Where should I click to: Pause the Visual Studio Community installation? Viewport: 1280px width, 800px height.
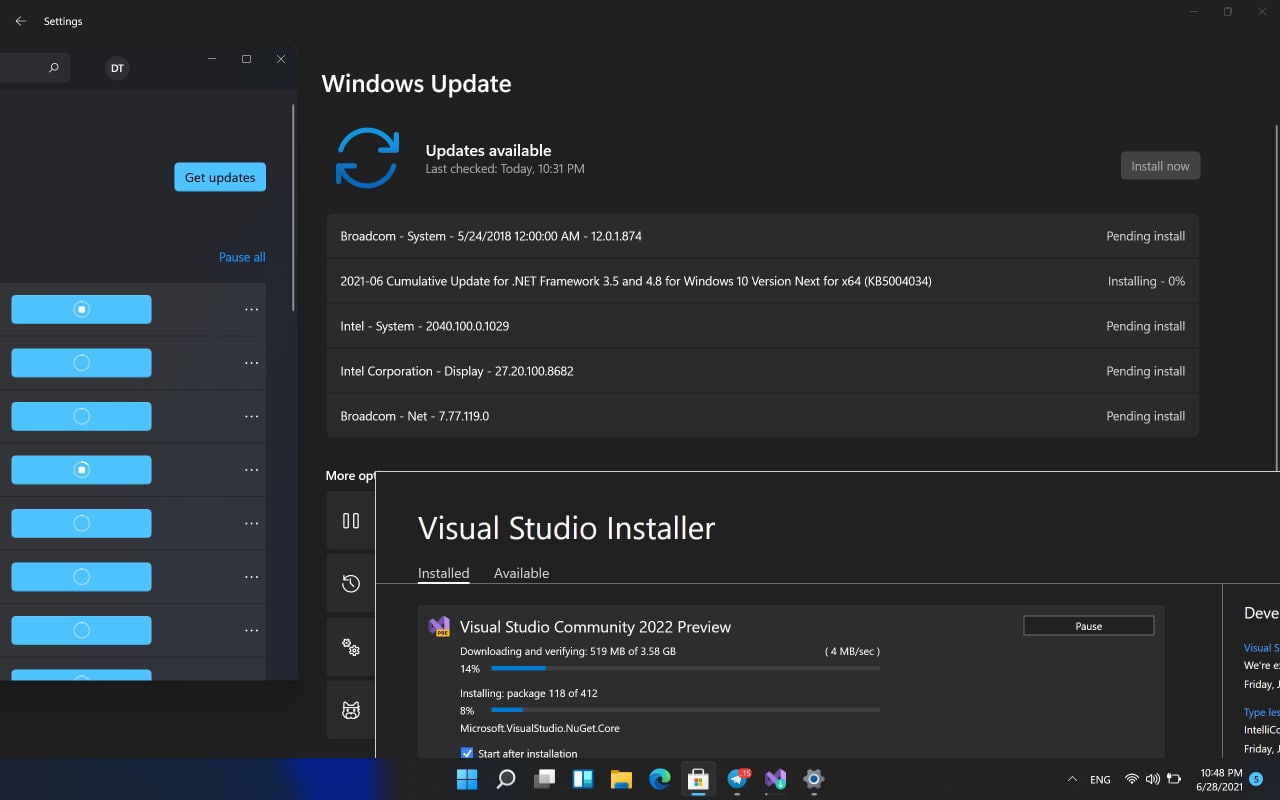pyautogui.click(x=1088, y=626)
